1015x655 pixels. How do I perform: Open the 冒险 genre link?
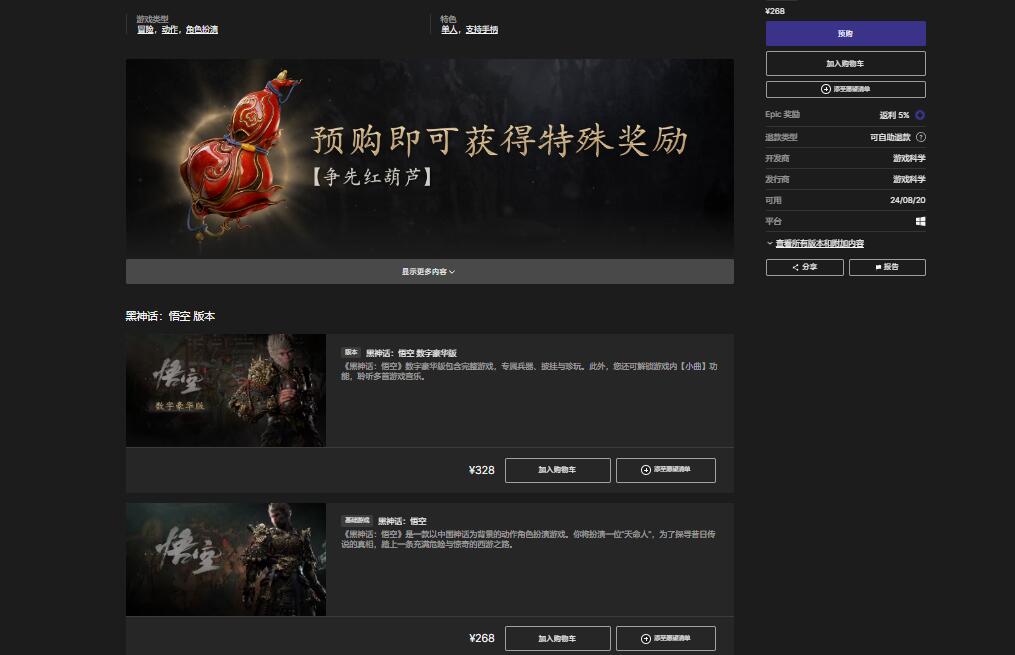(145, 30)
